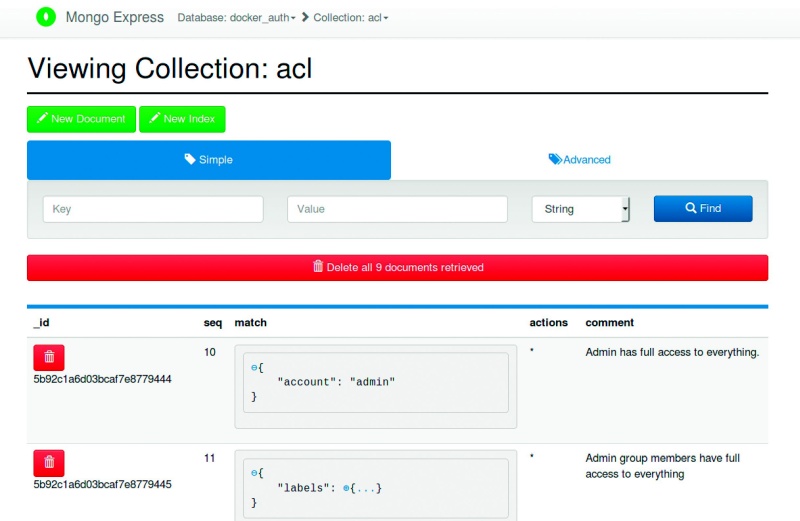Open the Collection: acl dropdown

pyautogui.click(x=351, y=18)
